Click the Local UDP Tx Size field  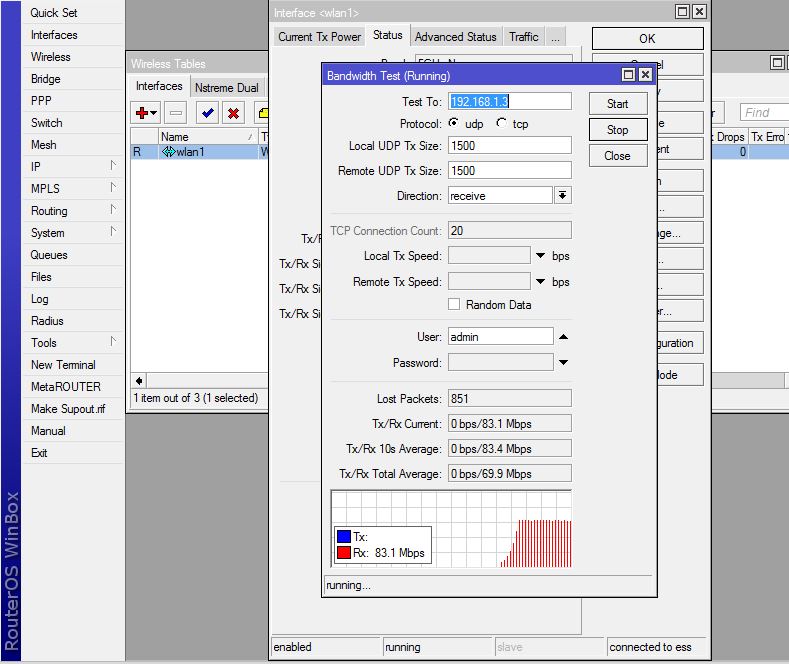point(510,145)
